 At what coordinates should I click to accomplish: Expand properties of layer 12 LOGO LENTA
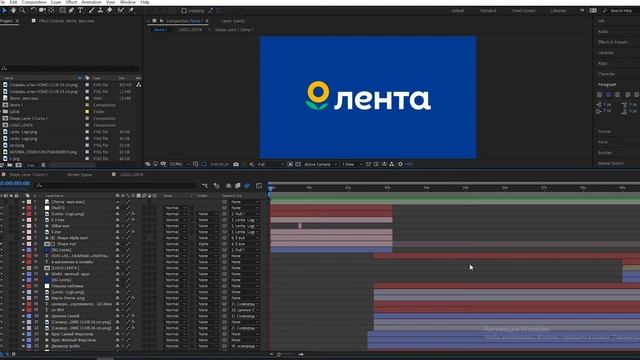coord(23,268)
